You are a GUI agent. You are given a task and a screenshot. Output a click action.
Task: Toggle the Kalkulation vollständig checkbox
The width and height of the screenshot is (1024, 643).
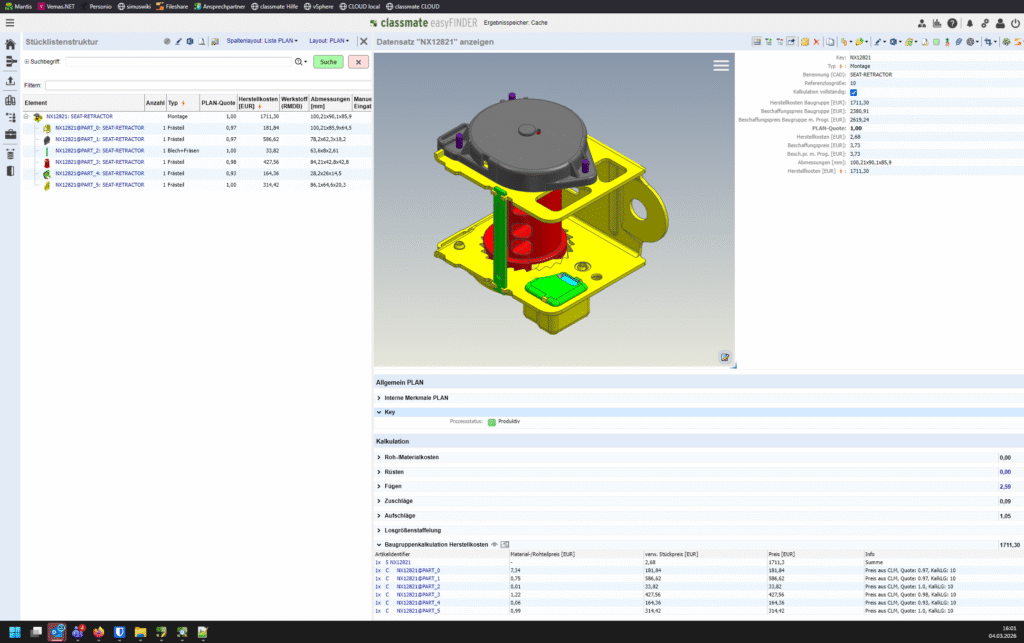[854, 92]
